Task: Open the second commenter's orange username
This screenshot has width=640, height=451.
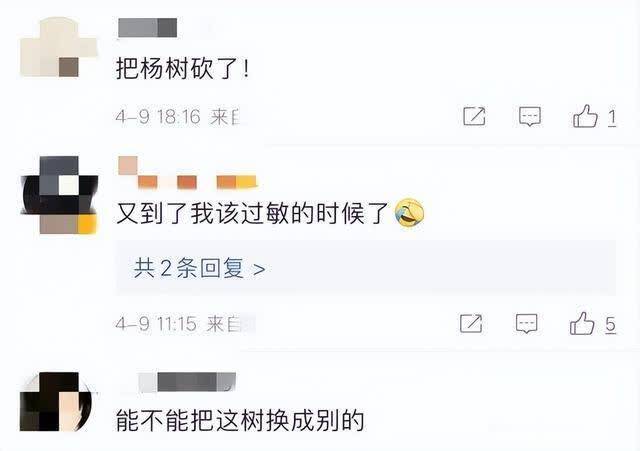Action: point(187,173)
